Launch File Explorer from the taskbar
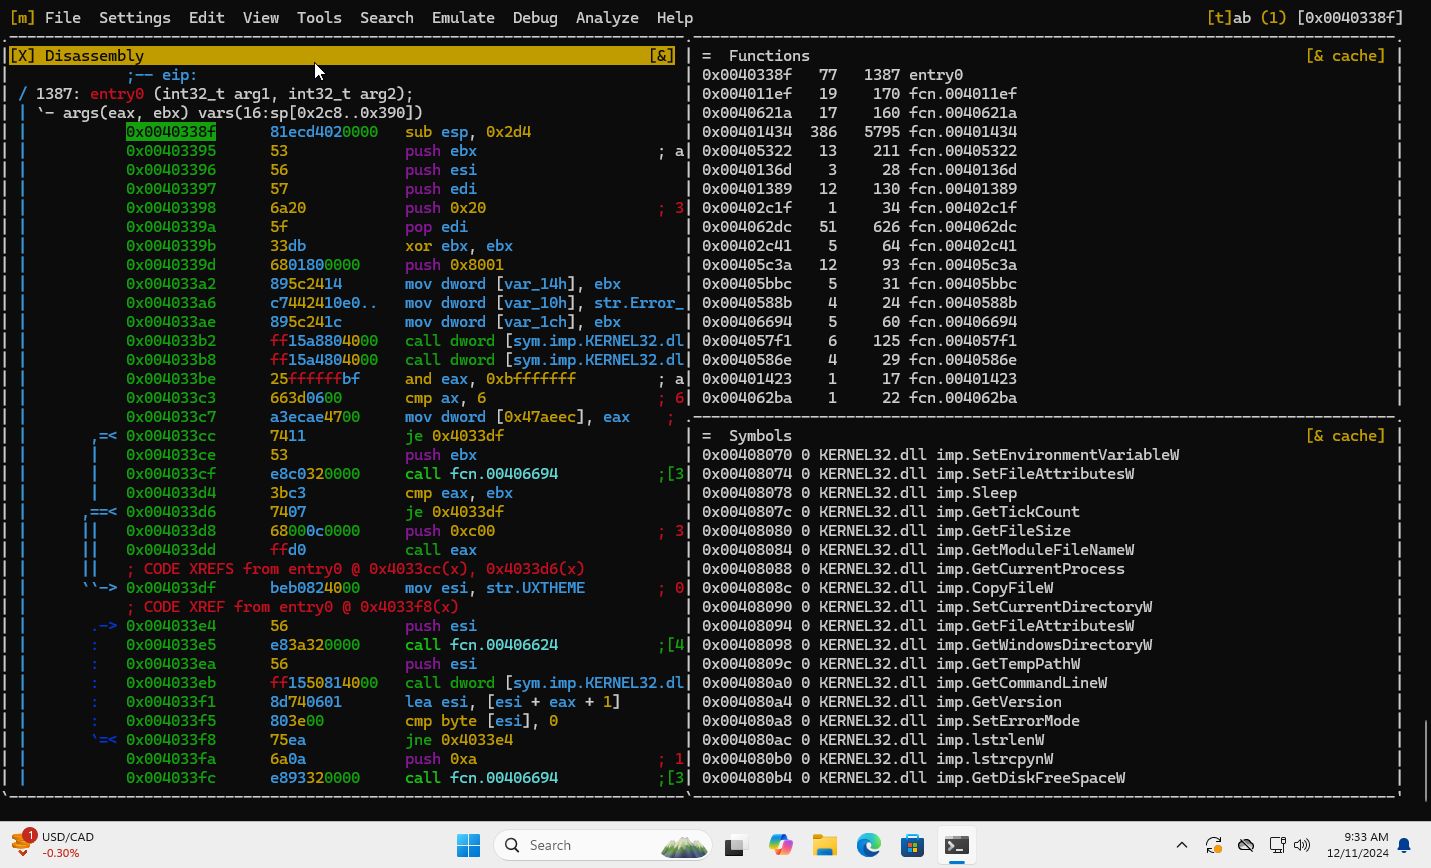The height and width of the screenshot is (868, 1431). [x=824, y=845]
